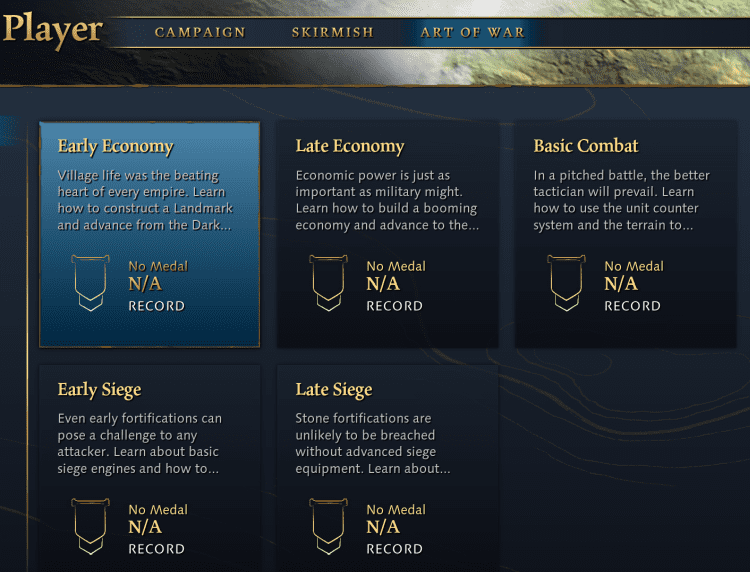750x572 pixels.
Task: Open the Late Economy challenge title
Action: point(350,146)
